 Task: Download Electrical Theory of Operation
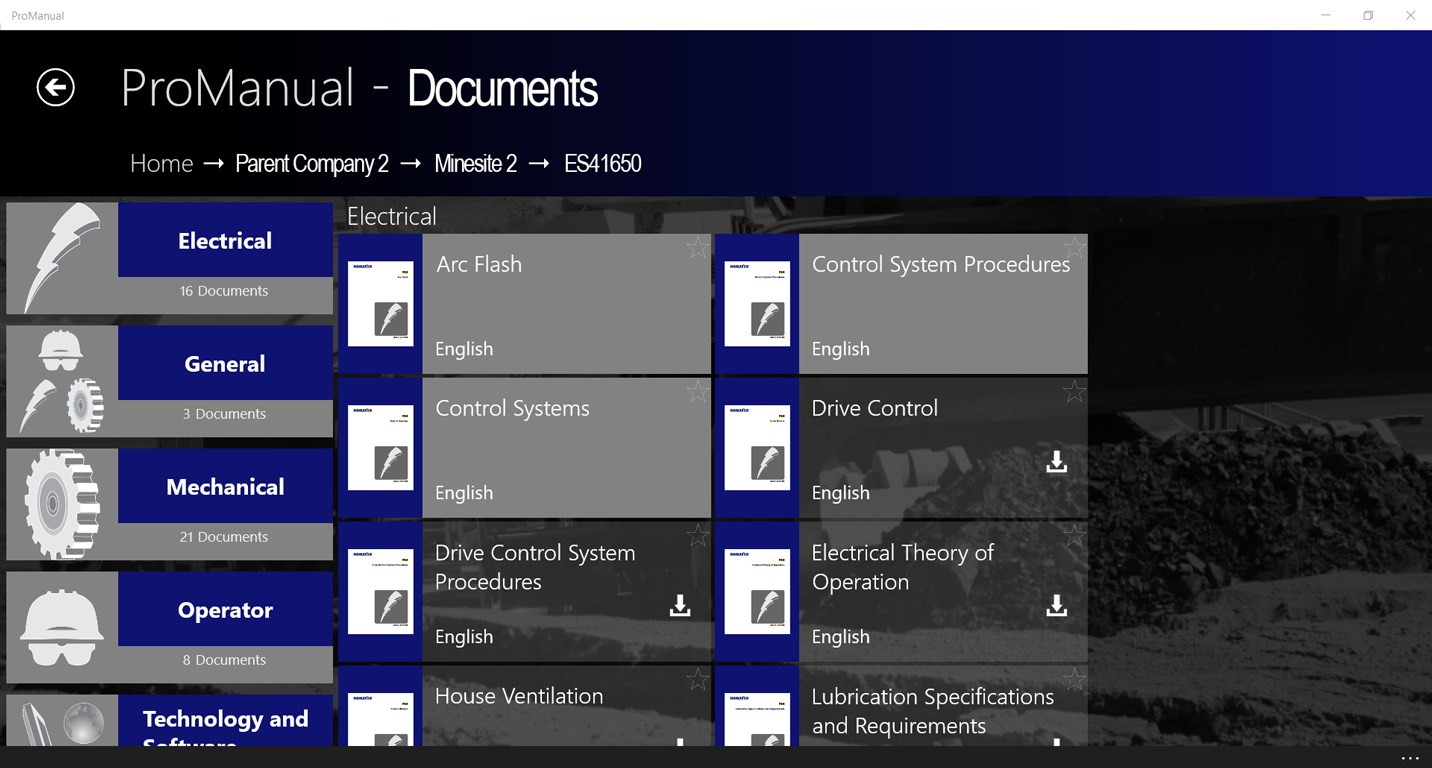[1056, 606]
